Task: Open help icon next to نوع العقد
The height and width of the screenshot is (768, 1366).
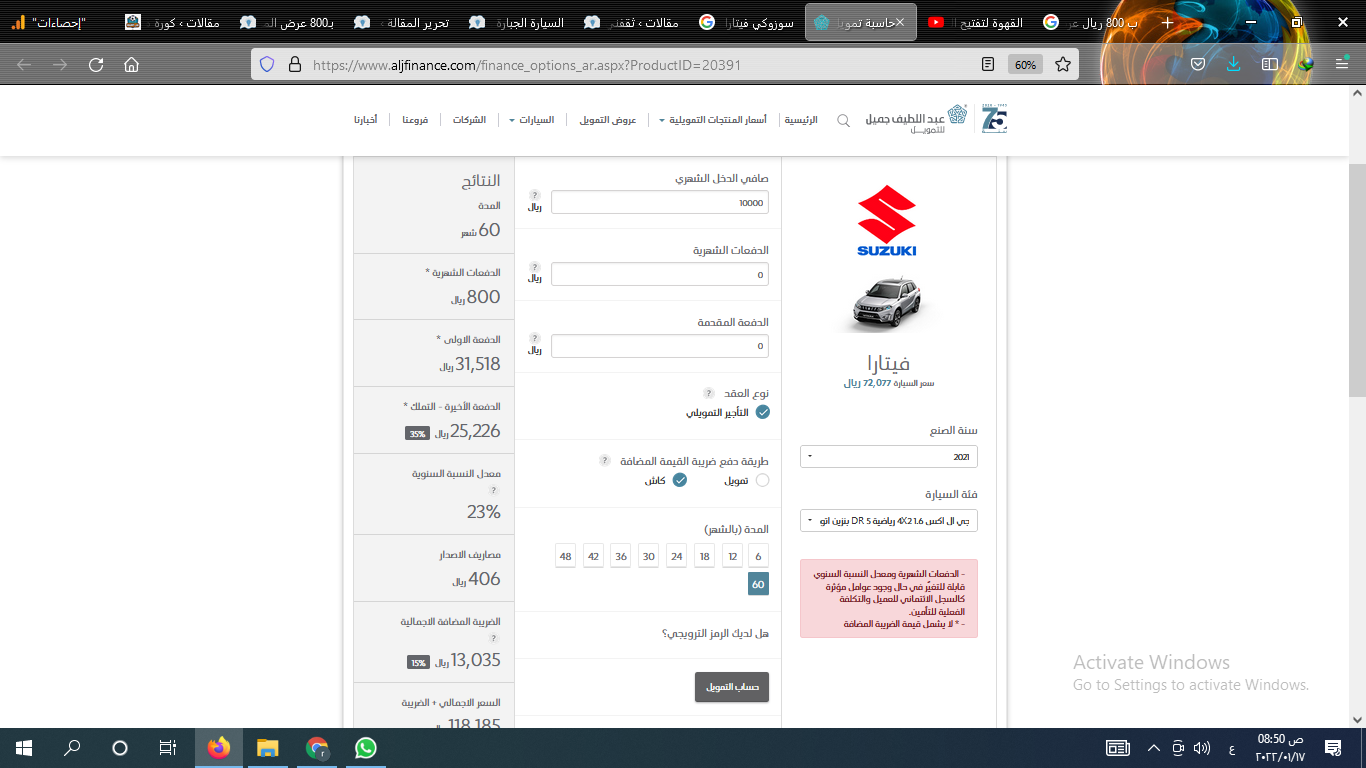Action: [x=709, y=393]
